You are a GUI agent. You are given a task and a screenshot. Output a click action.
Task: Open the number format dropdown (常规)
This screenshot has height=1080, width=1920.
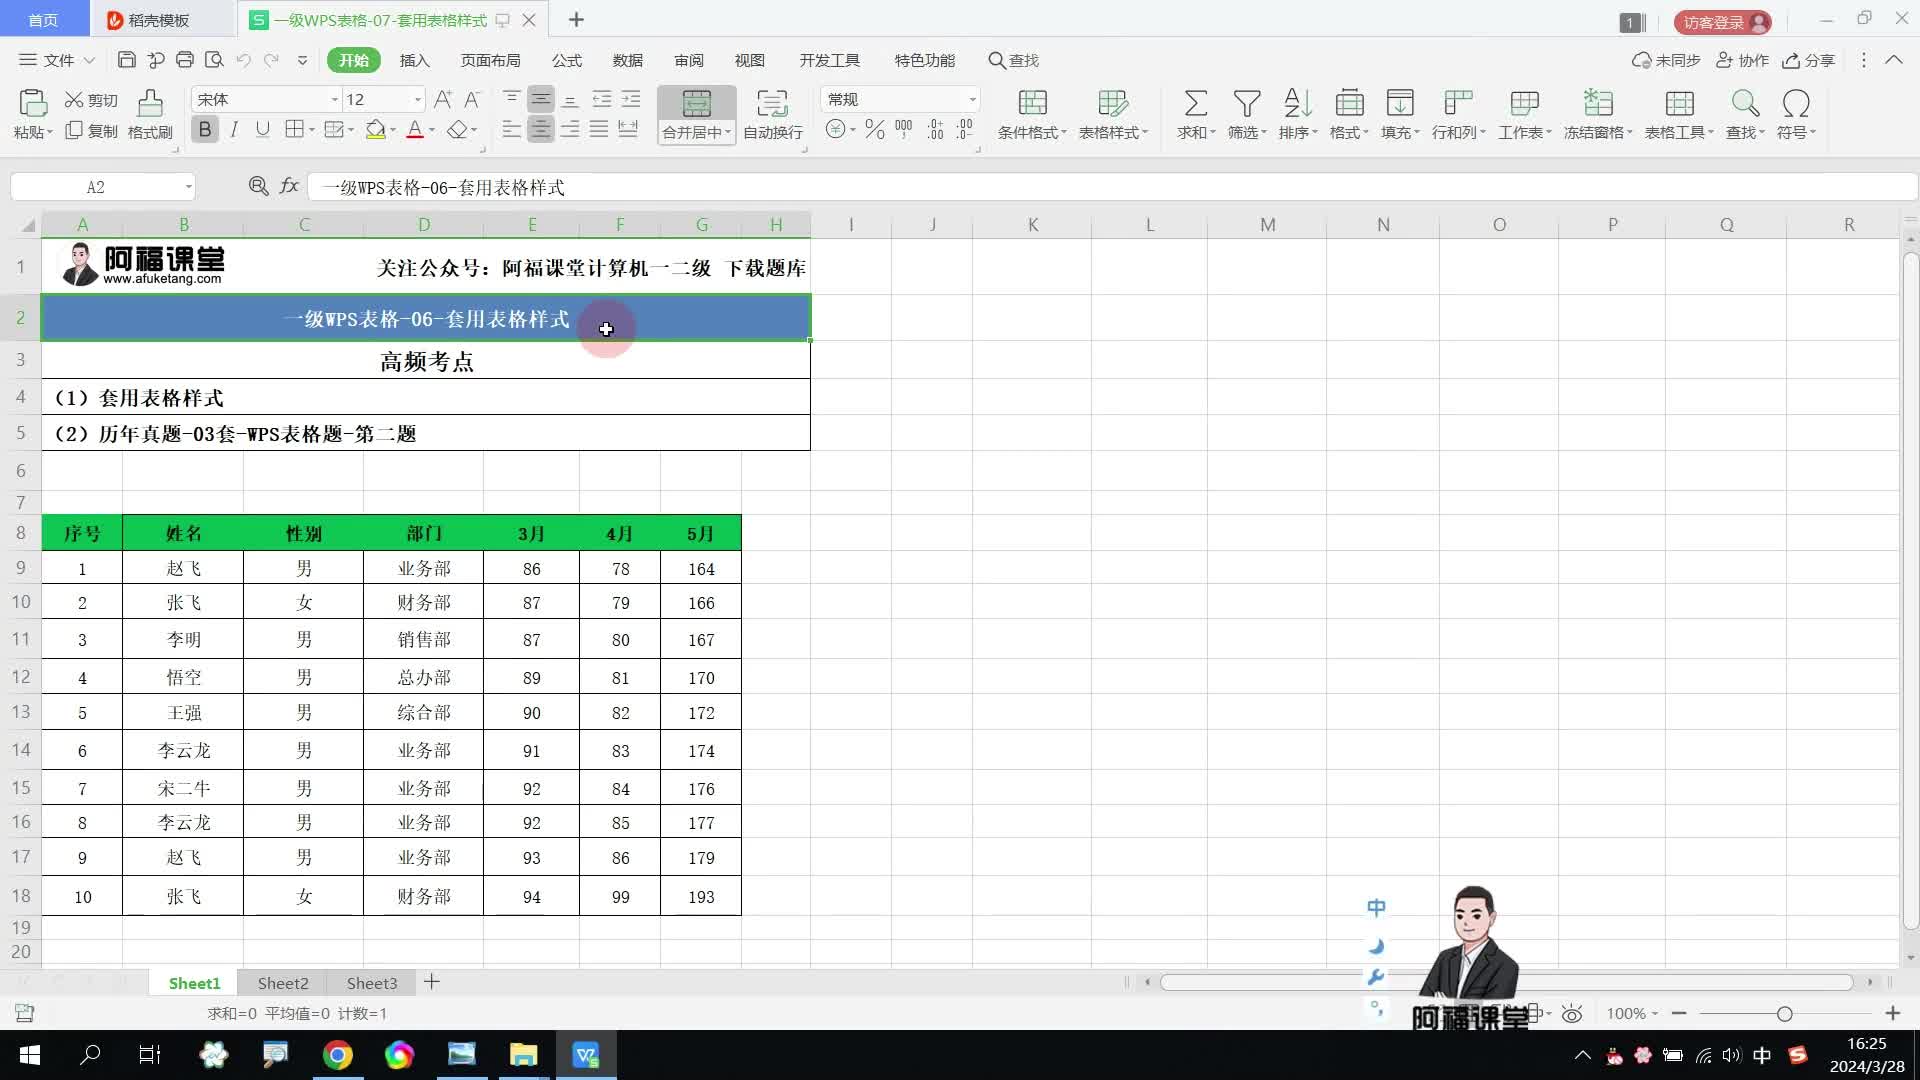pyautogui.click(x=971, y=99)
